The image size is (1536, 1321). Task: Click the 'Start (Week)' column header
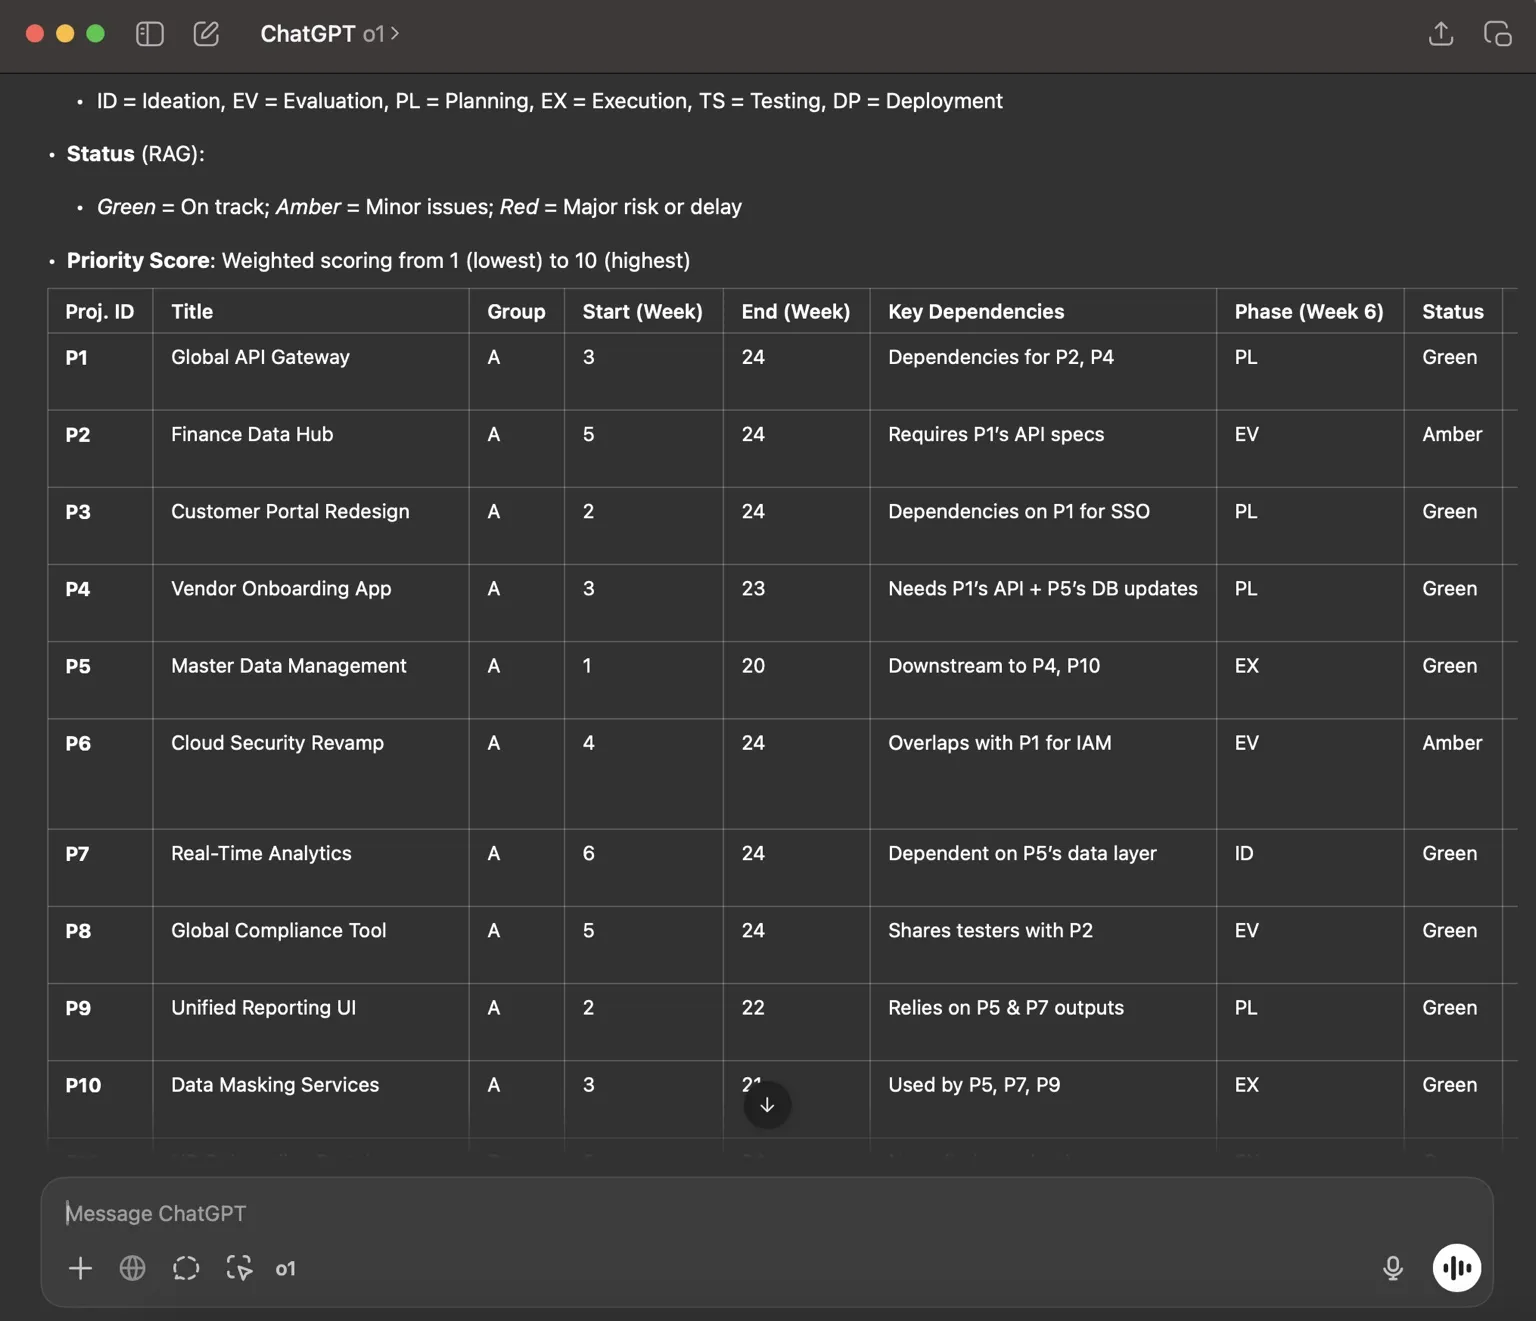643,311
